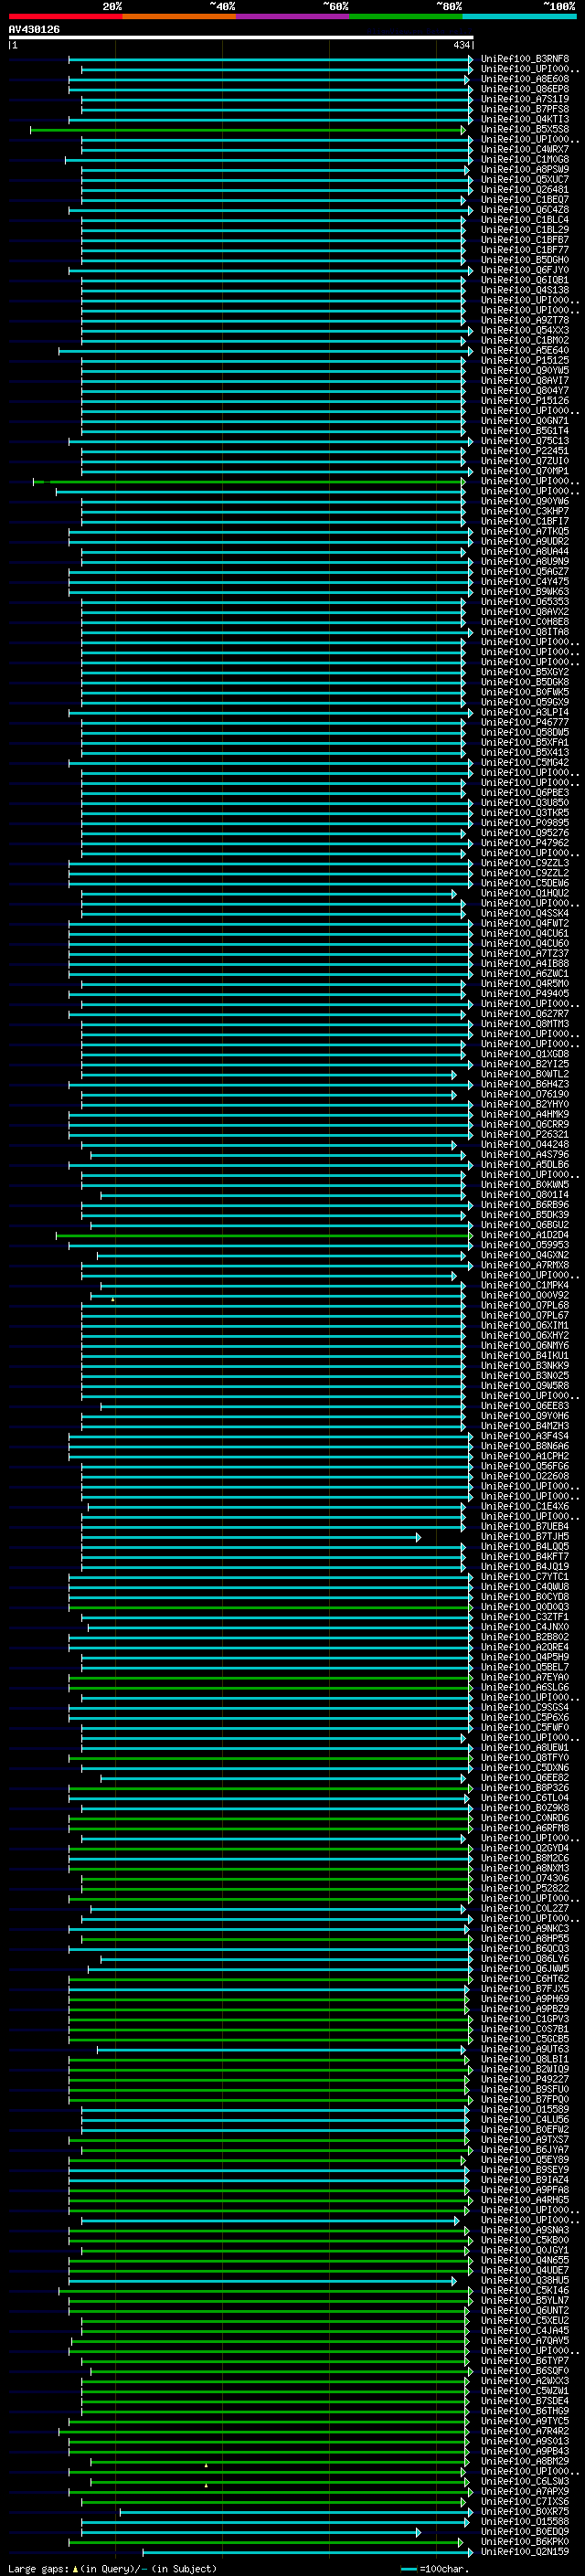Select hit label UniRef100_Q7PL68
Image resolution: width=585 pixels, height=2576 pixels.
pos(525,1305)
